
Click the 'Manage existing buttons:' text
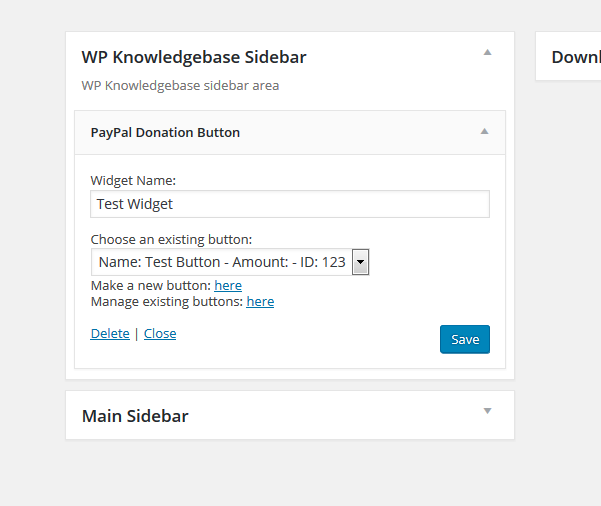click(x=167, y=301)
